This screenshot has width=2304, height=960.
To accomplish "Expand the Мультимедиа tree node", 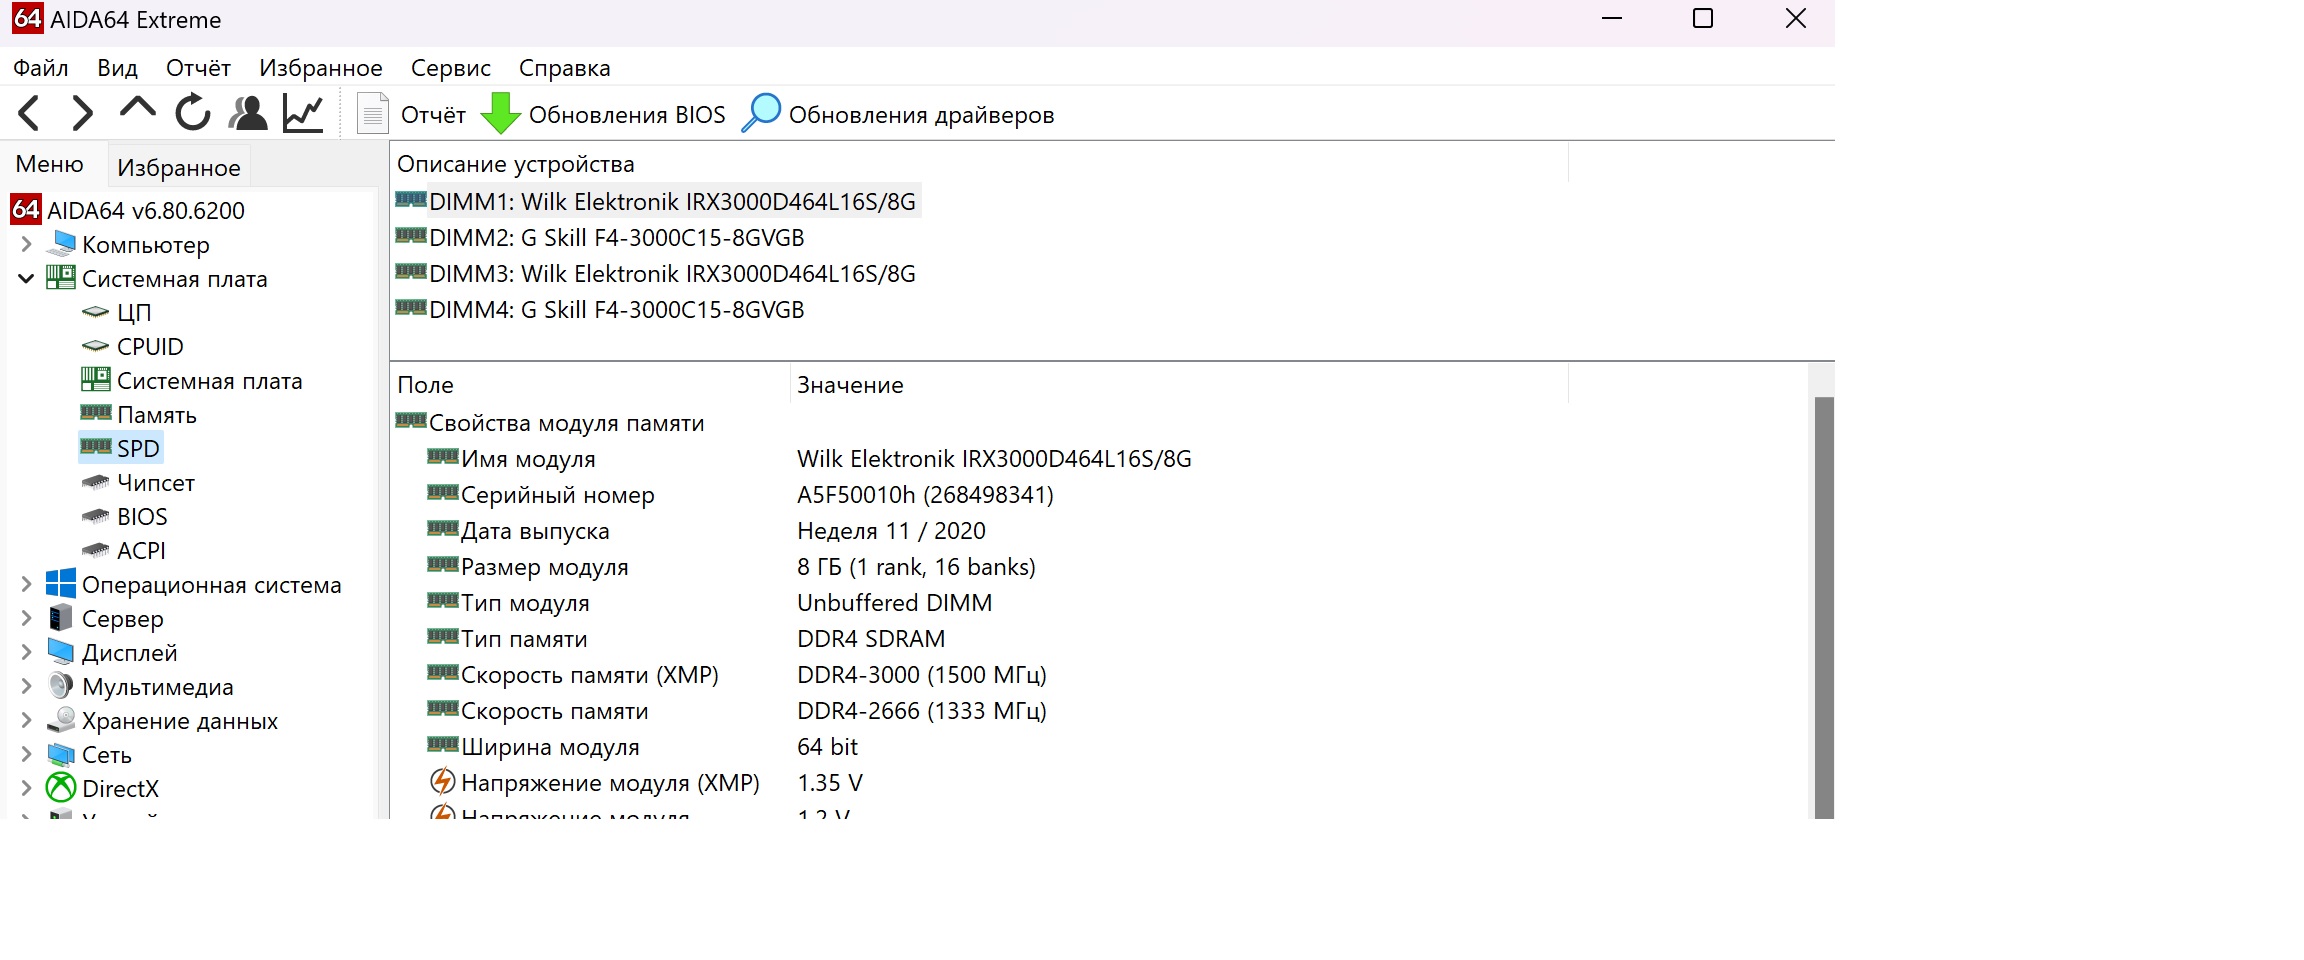I will pyautogui.click(x=26, y=686).
